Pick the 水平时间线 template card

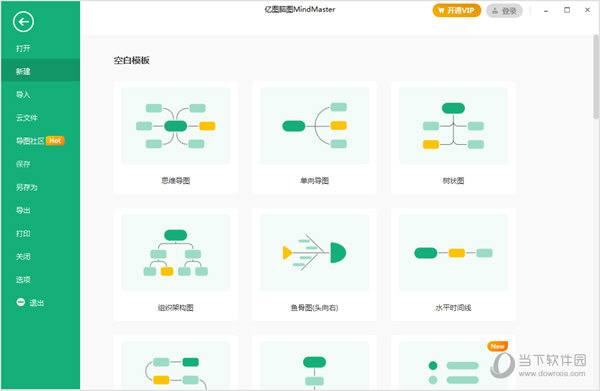point(453,265)
